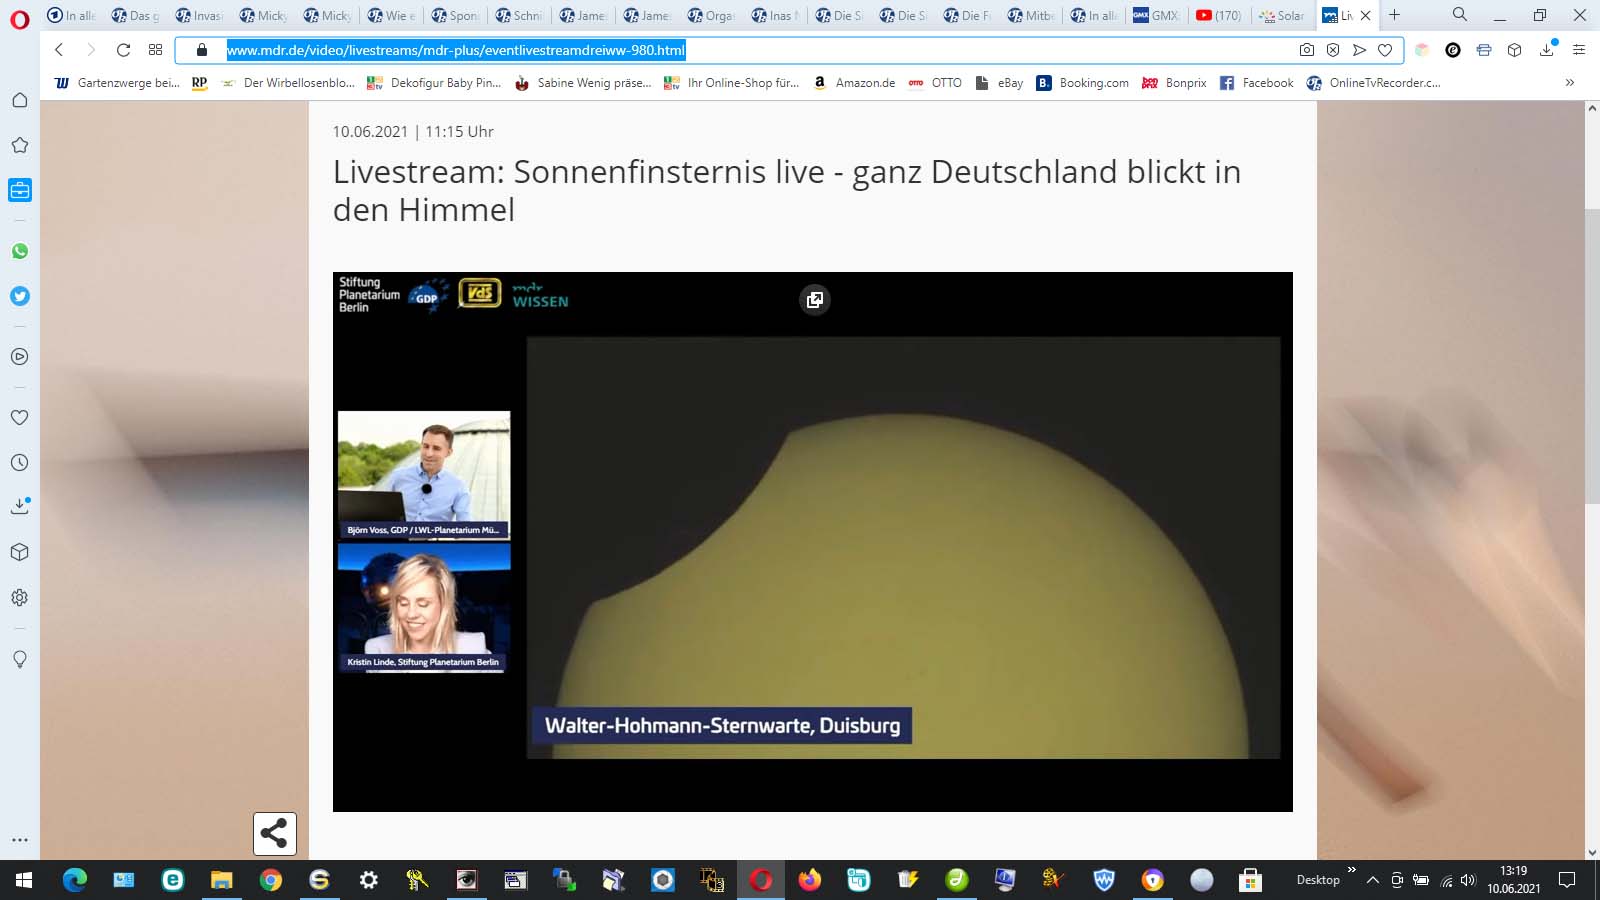This screenshot has width=1600, height=900.
Task: Open the Dekofigur Baby Pin... bookmark
Action: point(434,83)
